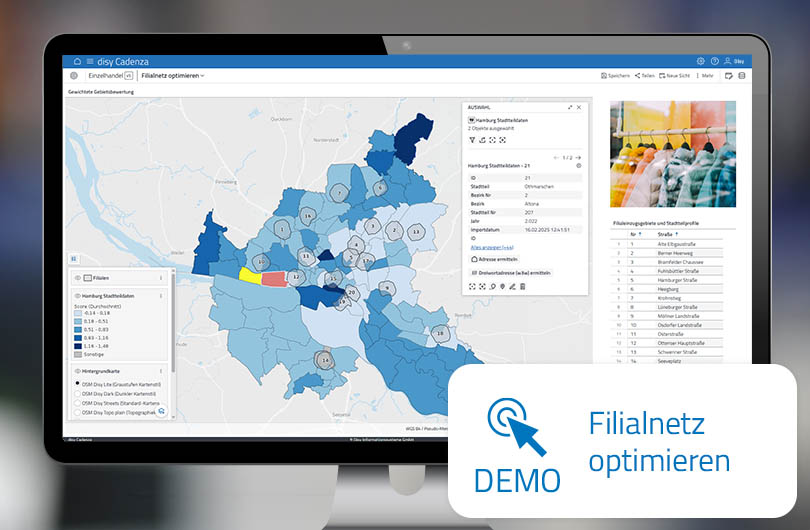Go to next selected object arrow
Screen dimensions: 810x530
(578, 158)
